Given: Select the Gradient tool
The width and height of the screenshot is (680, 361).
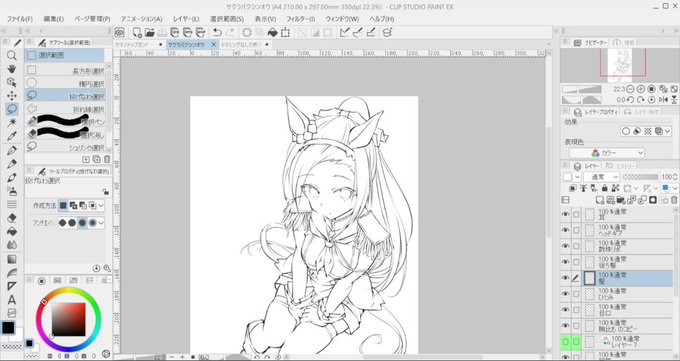Looking at the screenshot, I should click(x=12, y=259).
